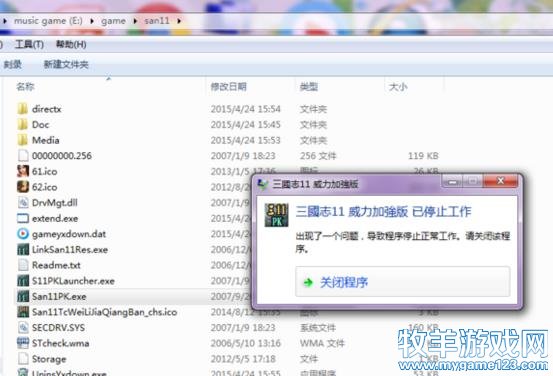Select the Readme.txt file name
Image resolution: width=553 pixels, height=376 pixels.
click(x=56, y=265)
